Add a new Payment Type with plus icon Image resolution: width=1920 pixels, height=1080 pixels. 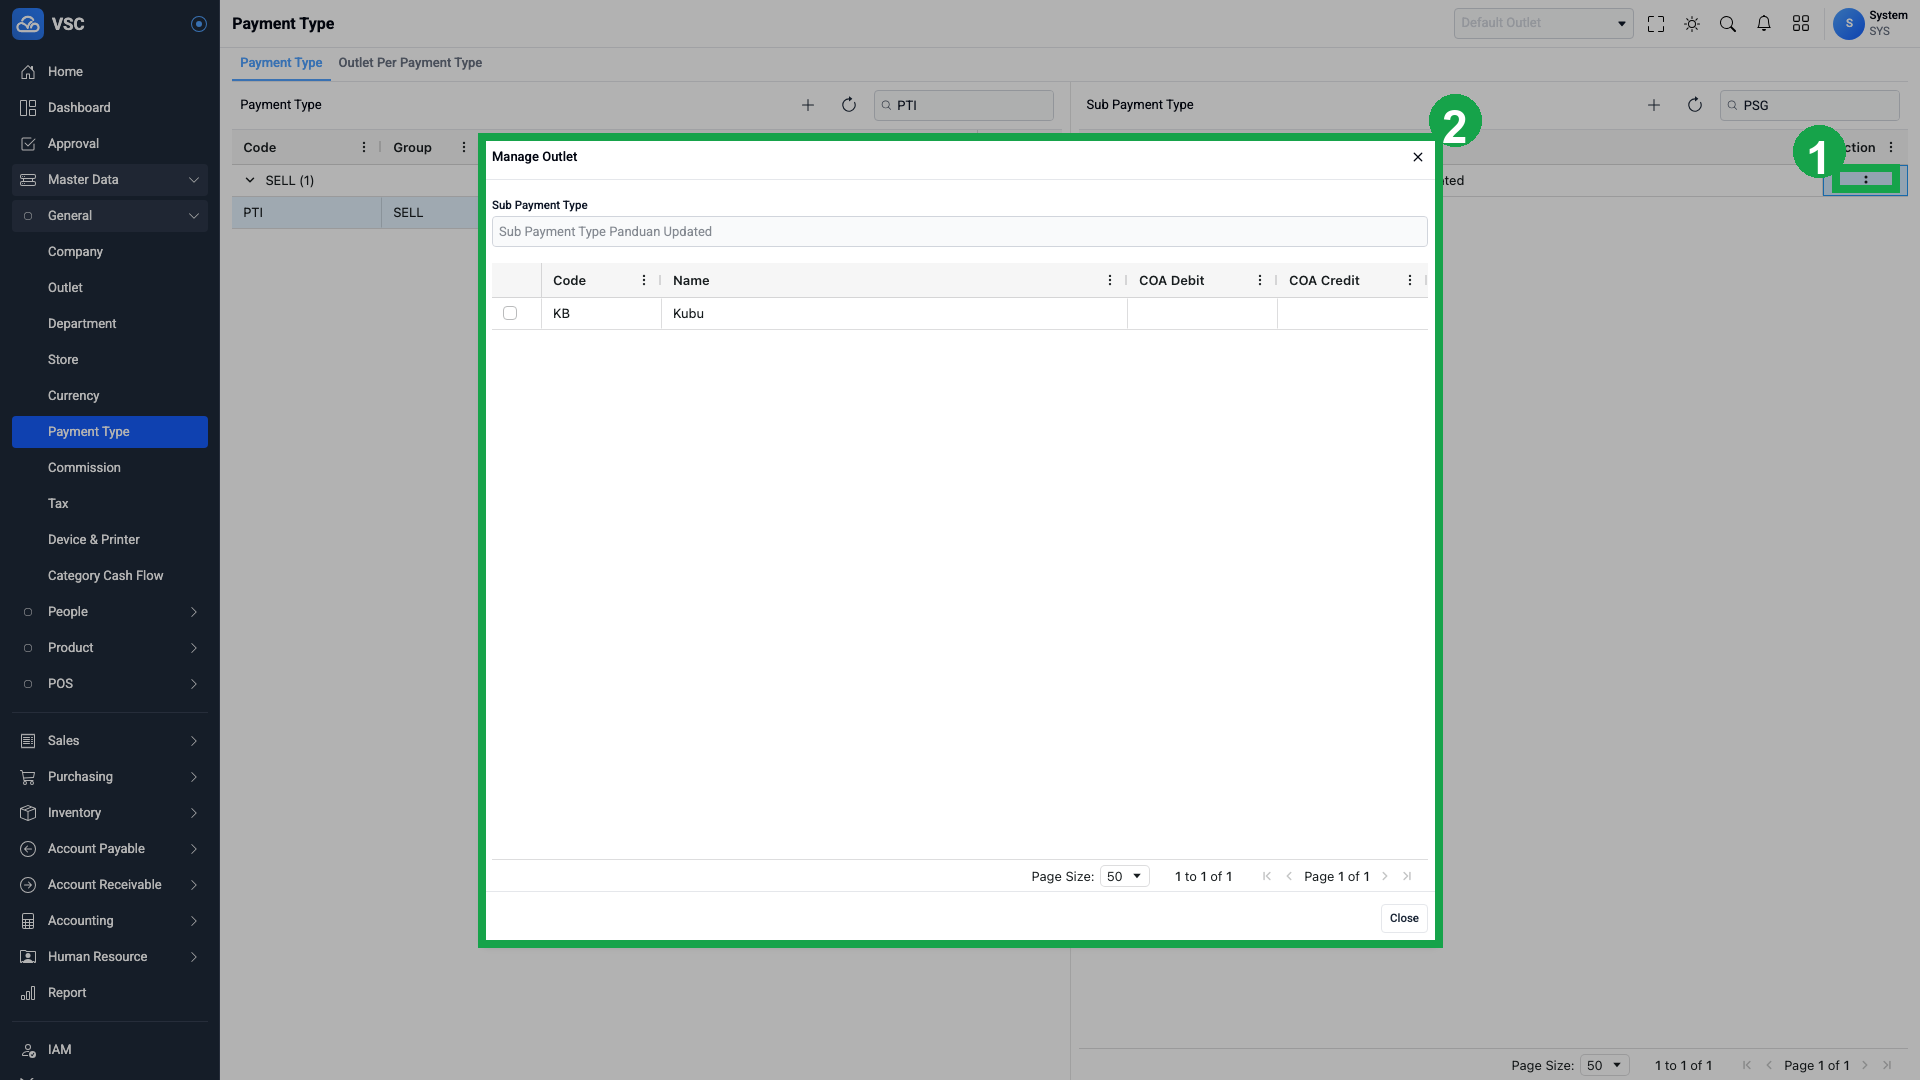(x=808, y=105)
